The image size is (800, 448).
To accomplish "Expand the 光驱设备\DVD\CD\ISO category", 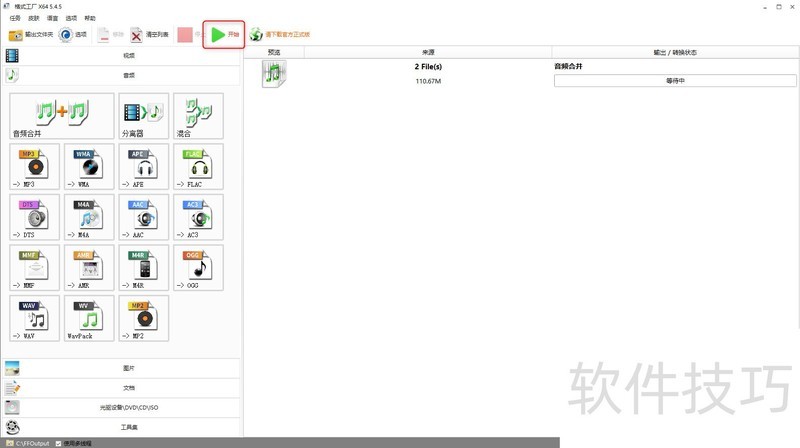I will pyautogui.click(x=121, y=408).
